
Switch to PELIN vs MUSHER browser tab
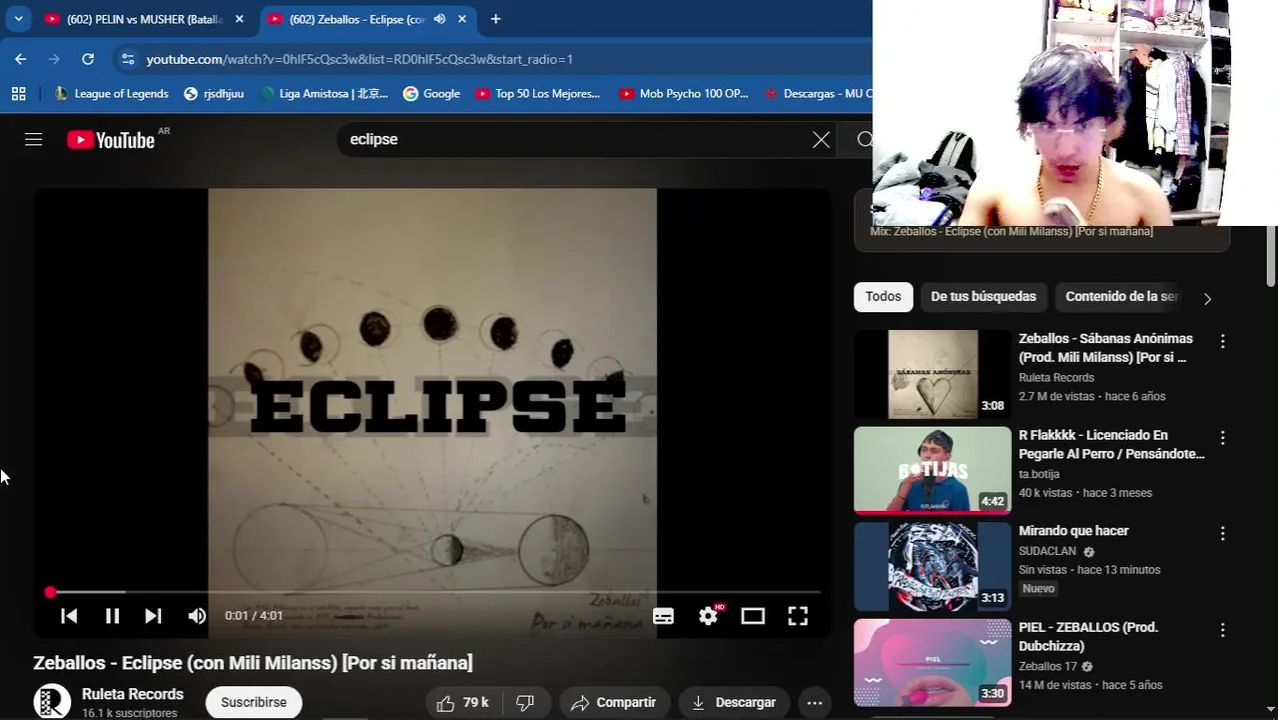146,19
